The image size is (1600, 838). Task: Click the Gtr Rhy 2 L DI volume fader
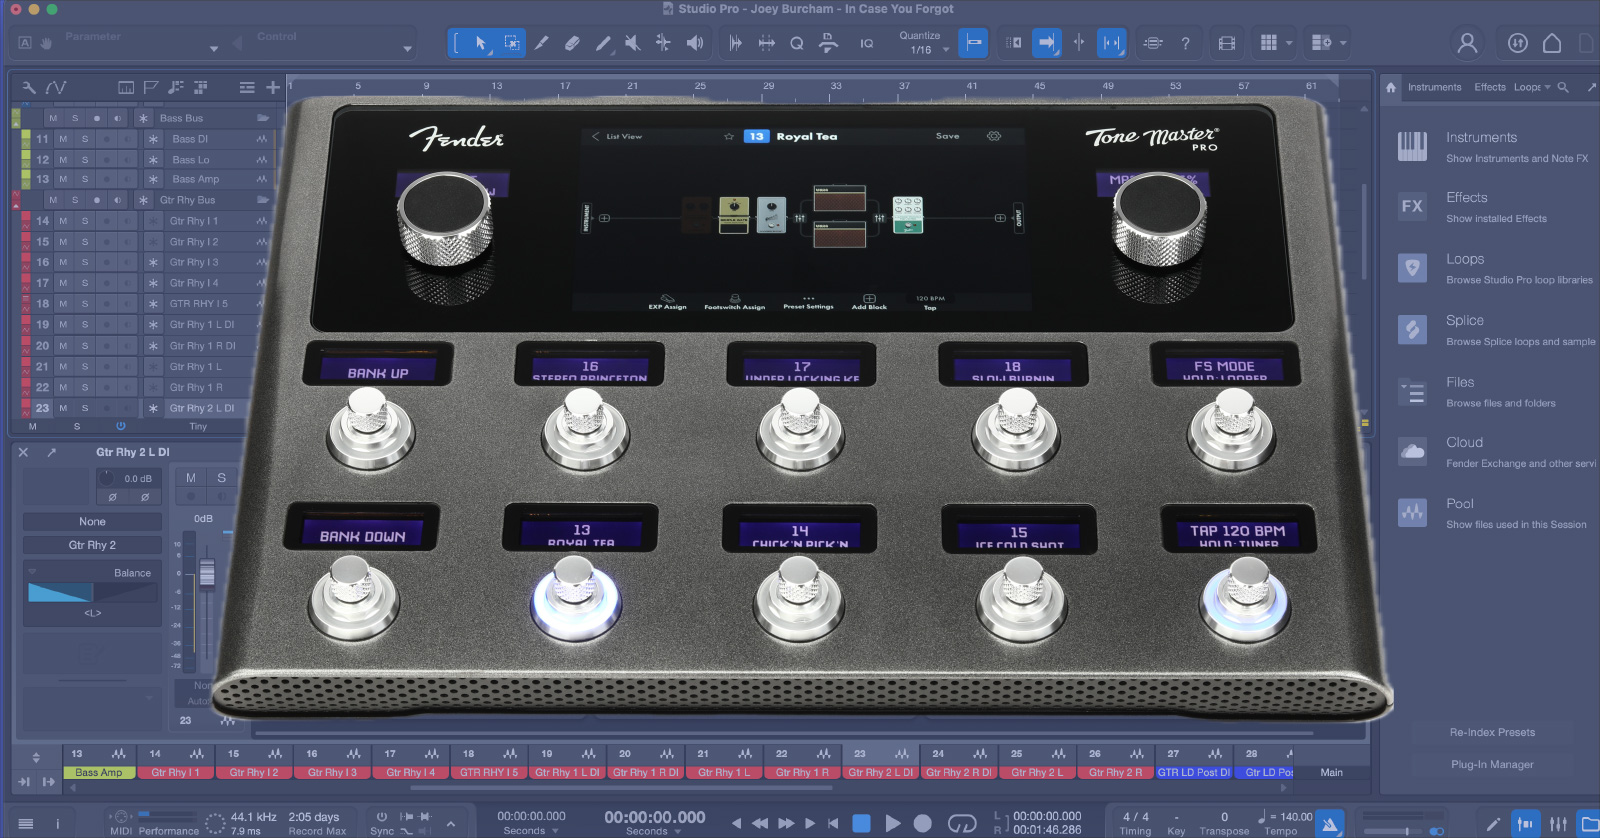coord(207,573)
